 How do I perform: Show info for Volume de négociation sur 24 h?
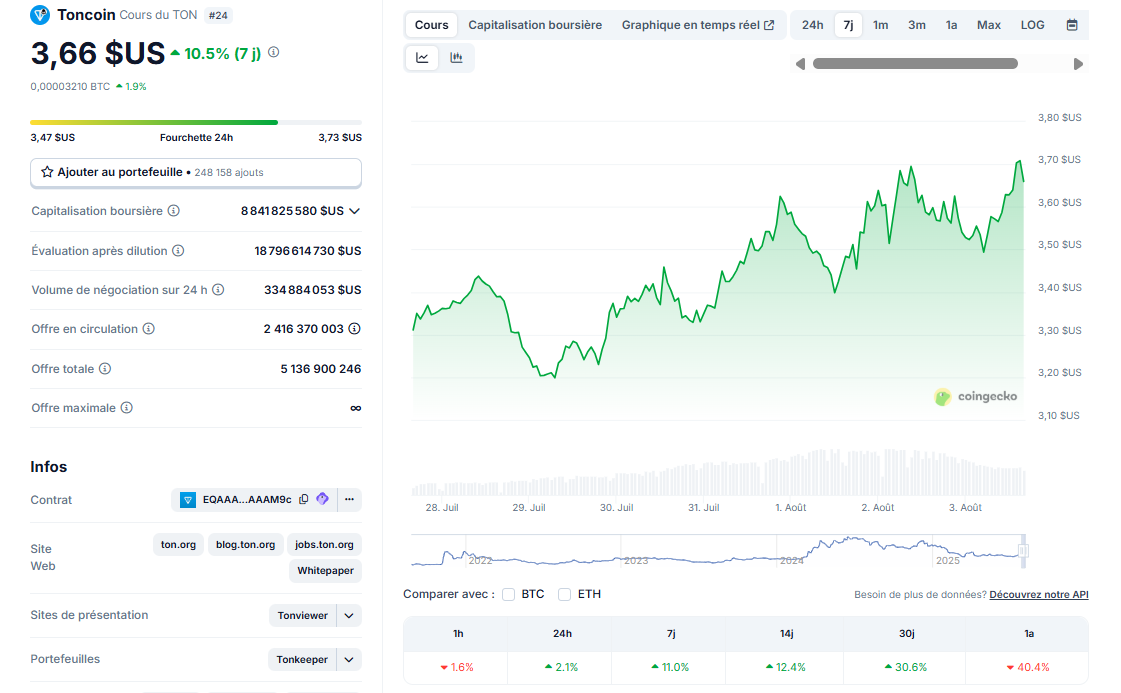click(218, 290)
